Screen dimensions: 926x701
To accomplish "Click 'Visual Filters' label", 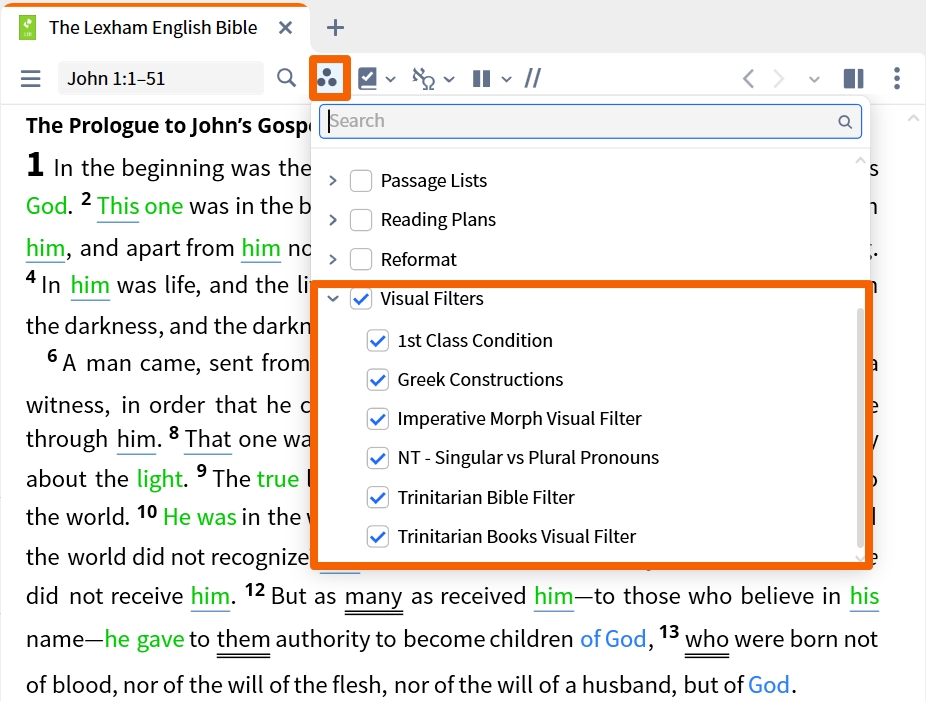I will pyautogui.click(x=432, y=299).
